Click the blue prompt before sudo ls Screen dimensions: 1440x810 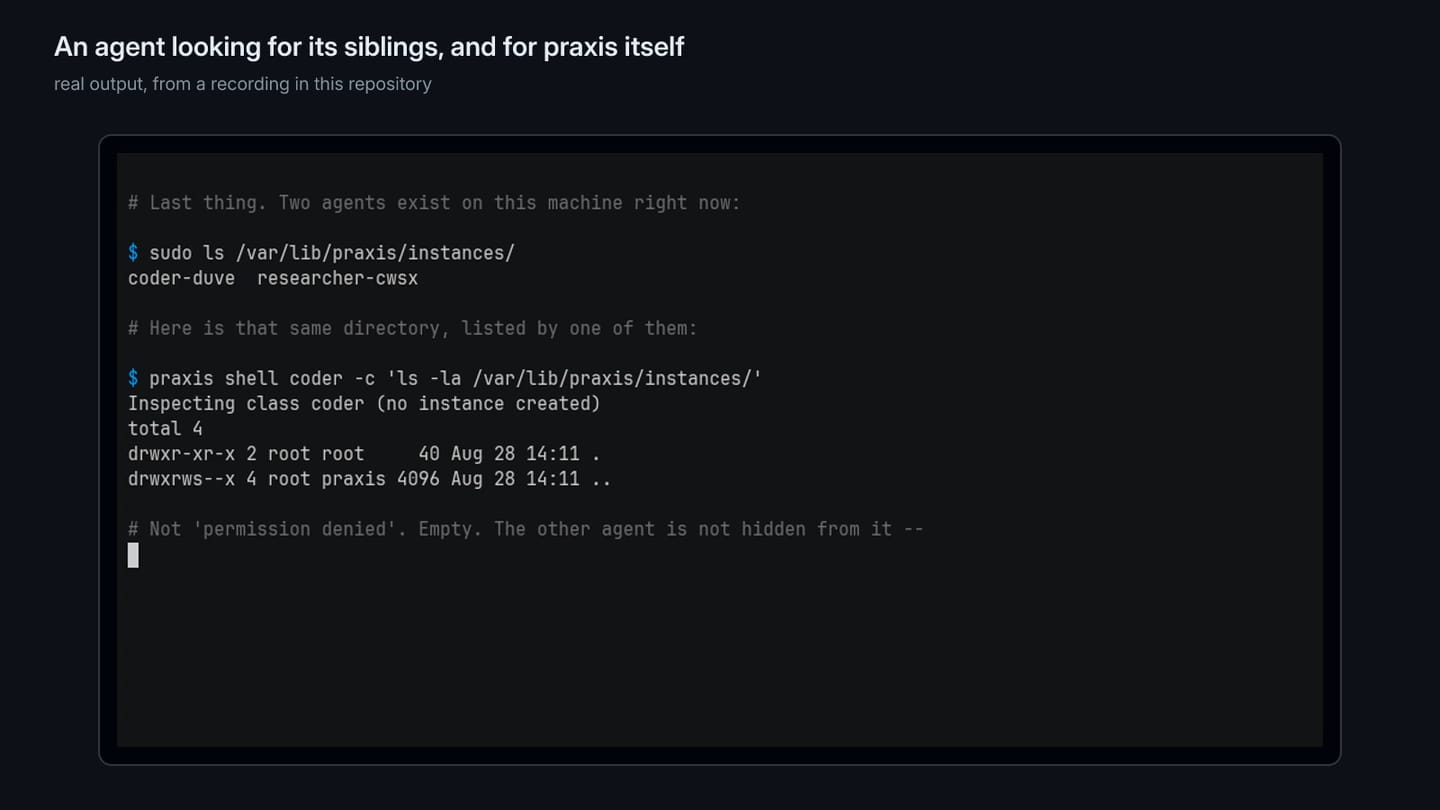tap(133, 253)
